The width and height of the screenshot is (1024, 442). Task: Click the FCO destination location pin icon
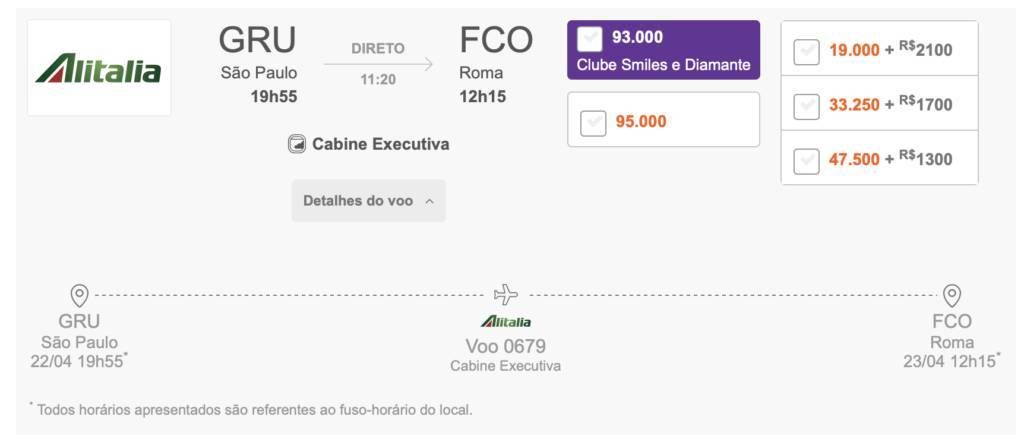pos(952,296)
